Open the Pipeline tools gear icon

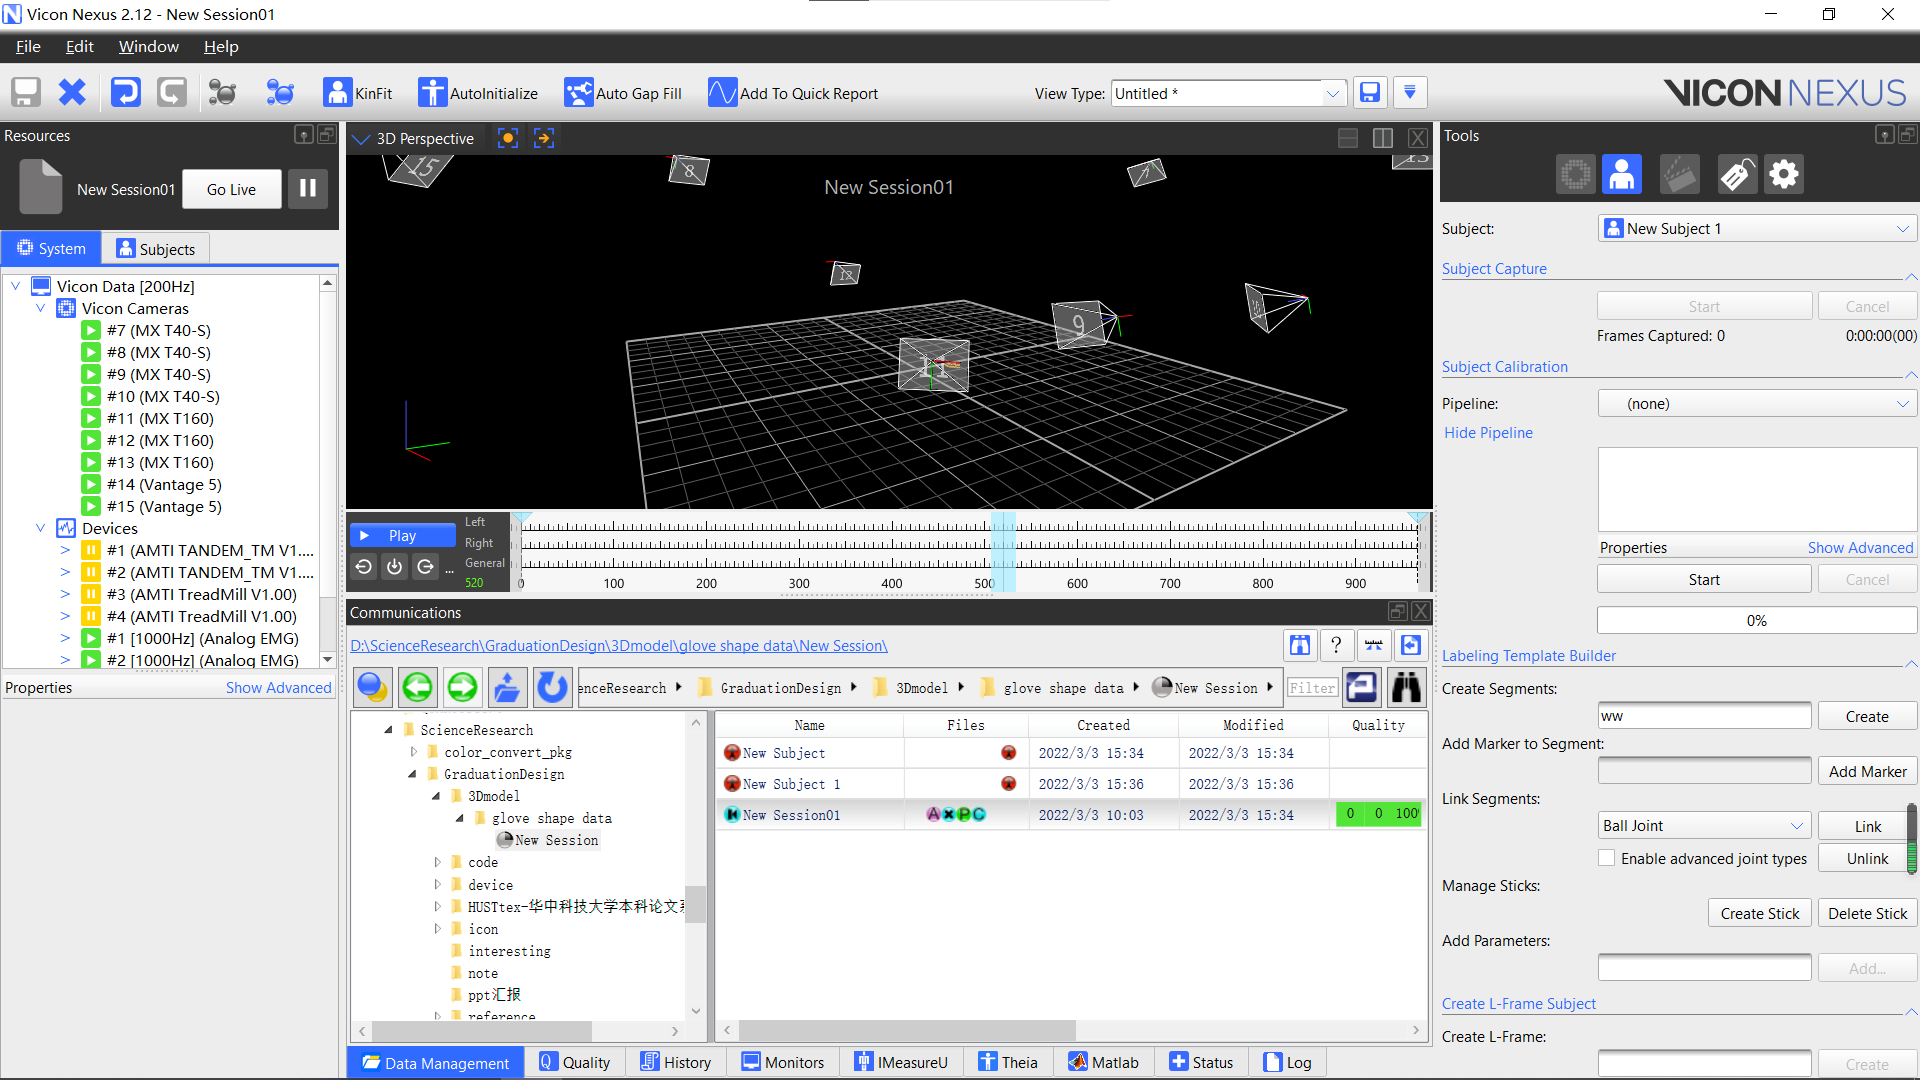1784,175
